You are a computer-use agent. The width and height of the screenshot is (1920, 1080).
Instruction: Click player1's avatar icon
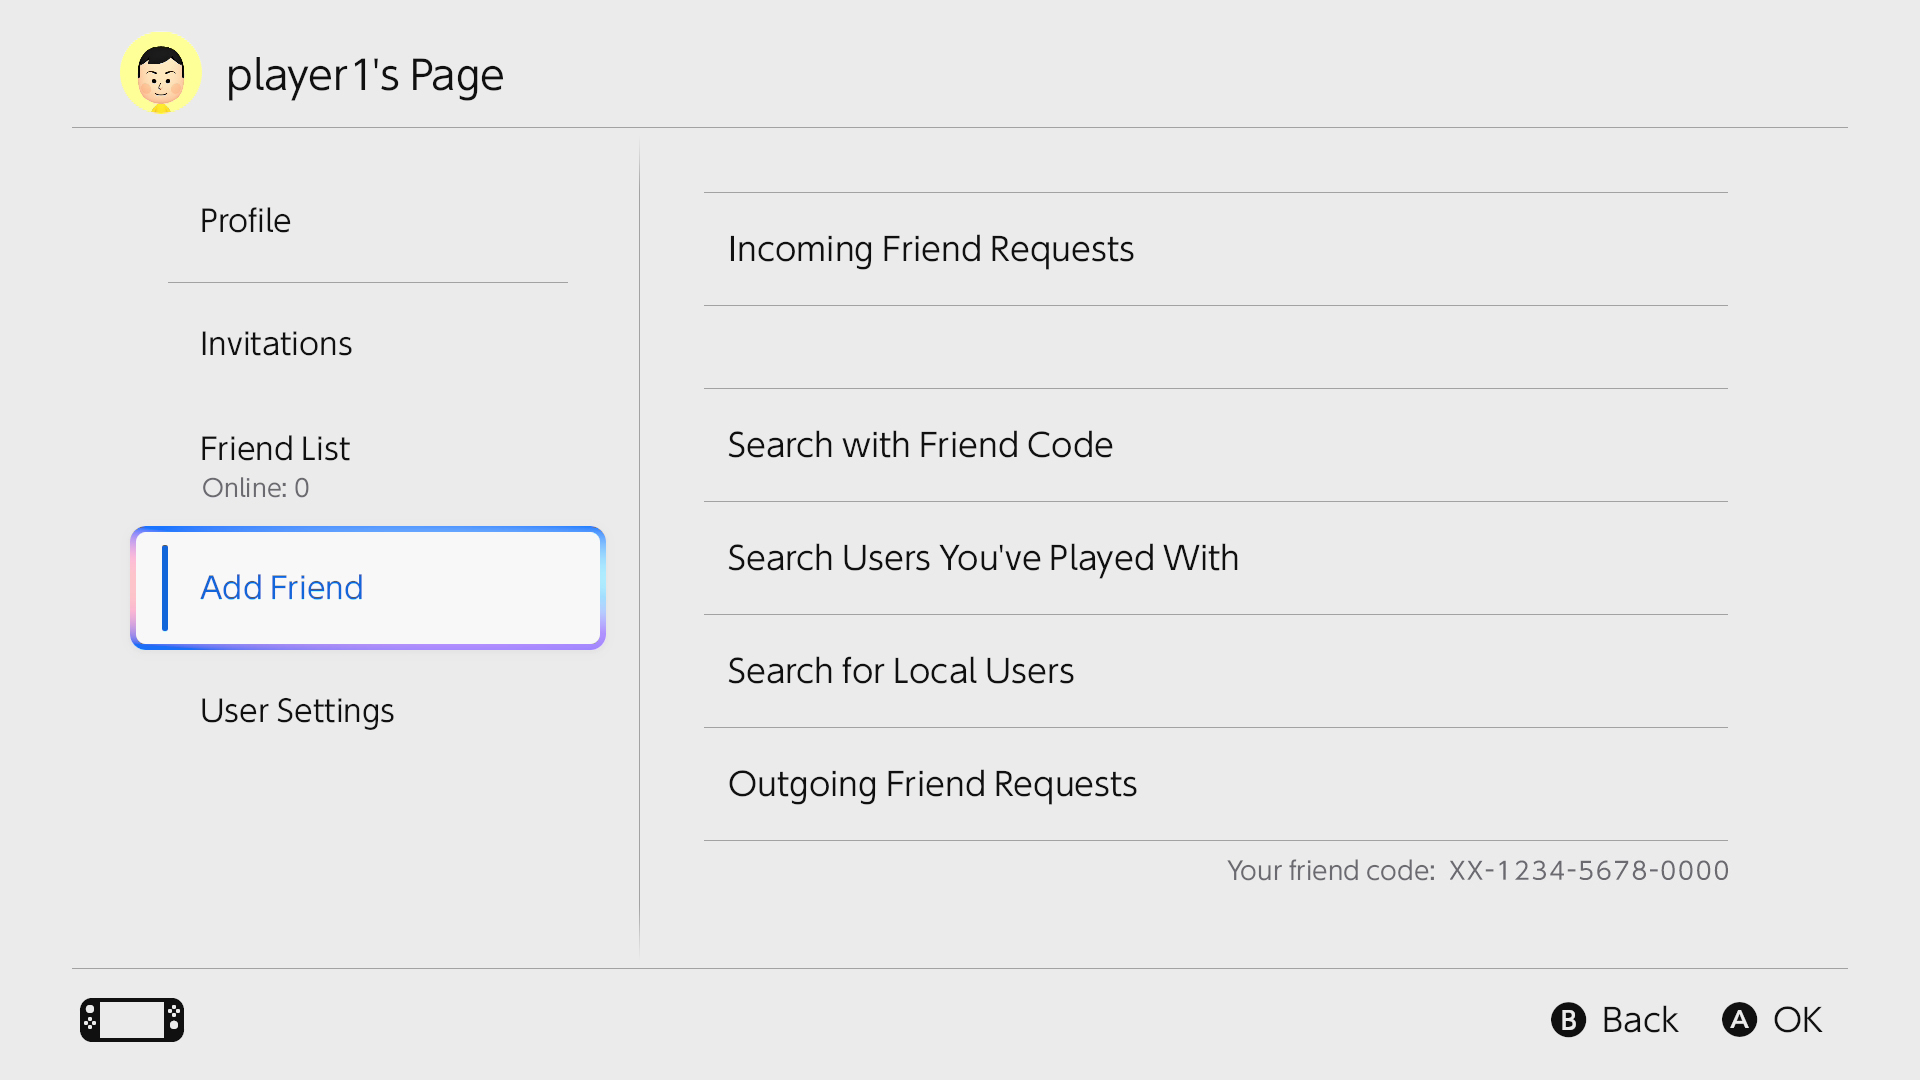pyautogui.click(x=161, y=72)
